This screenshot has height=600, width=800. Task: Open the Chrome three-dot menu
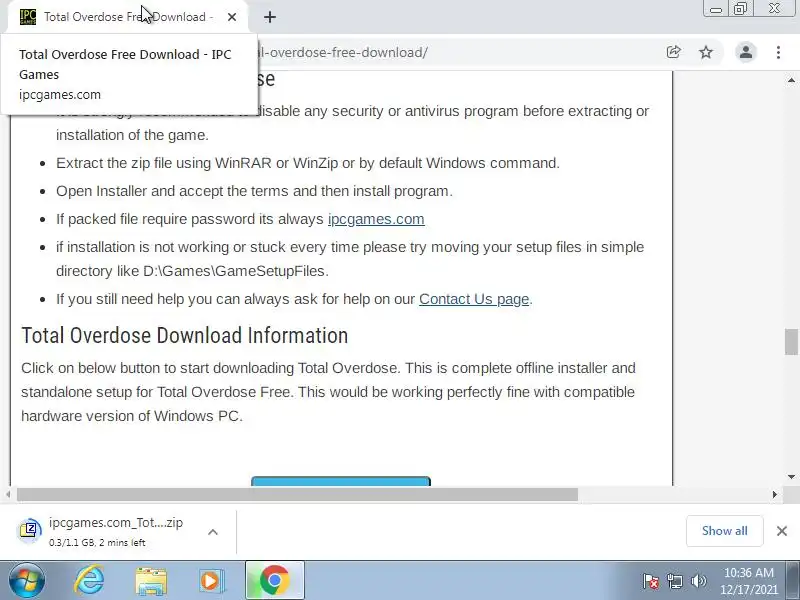click(x=778, y=52)
